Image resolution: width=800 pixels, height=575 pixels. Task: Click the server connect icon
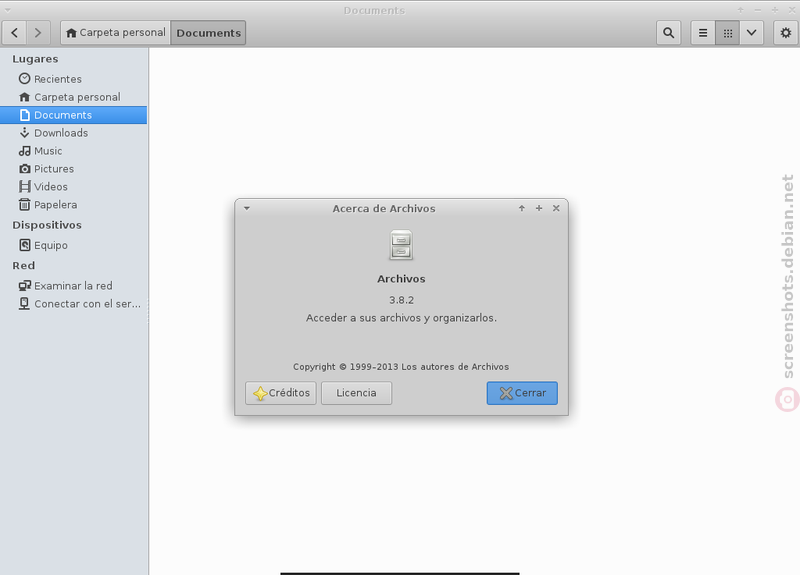(x=24, y=304)
